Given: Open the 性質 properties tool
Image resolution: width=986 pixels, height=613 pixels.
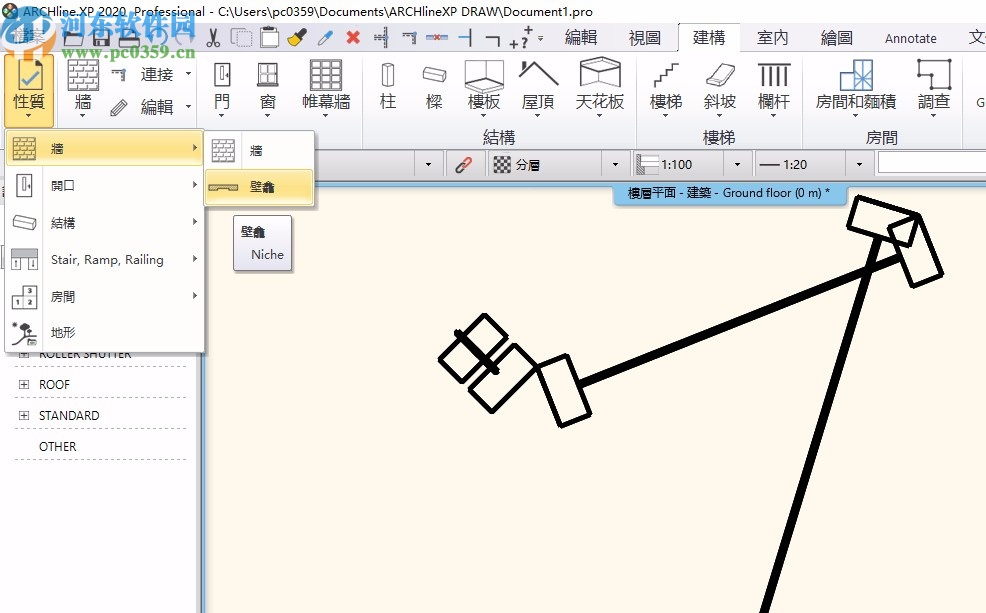Looking at the screenshot, I should [29, 90].
